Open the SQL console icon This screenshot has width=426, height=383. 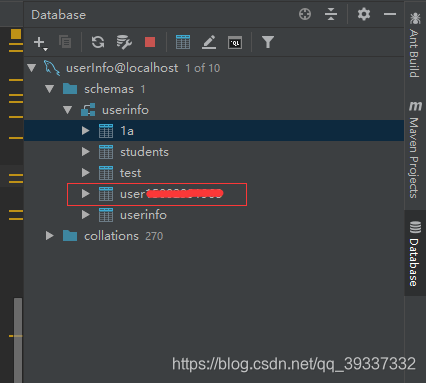(235, 43)
